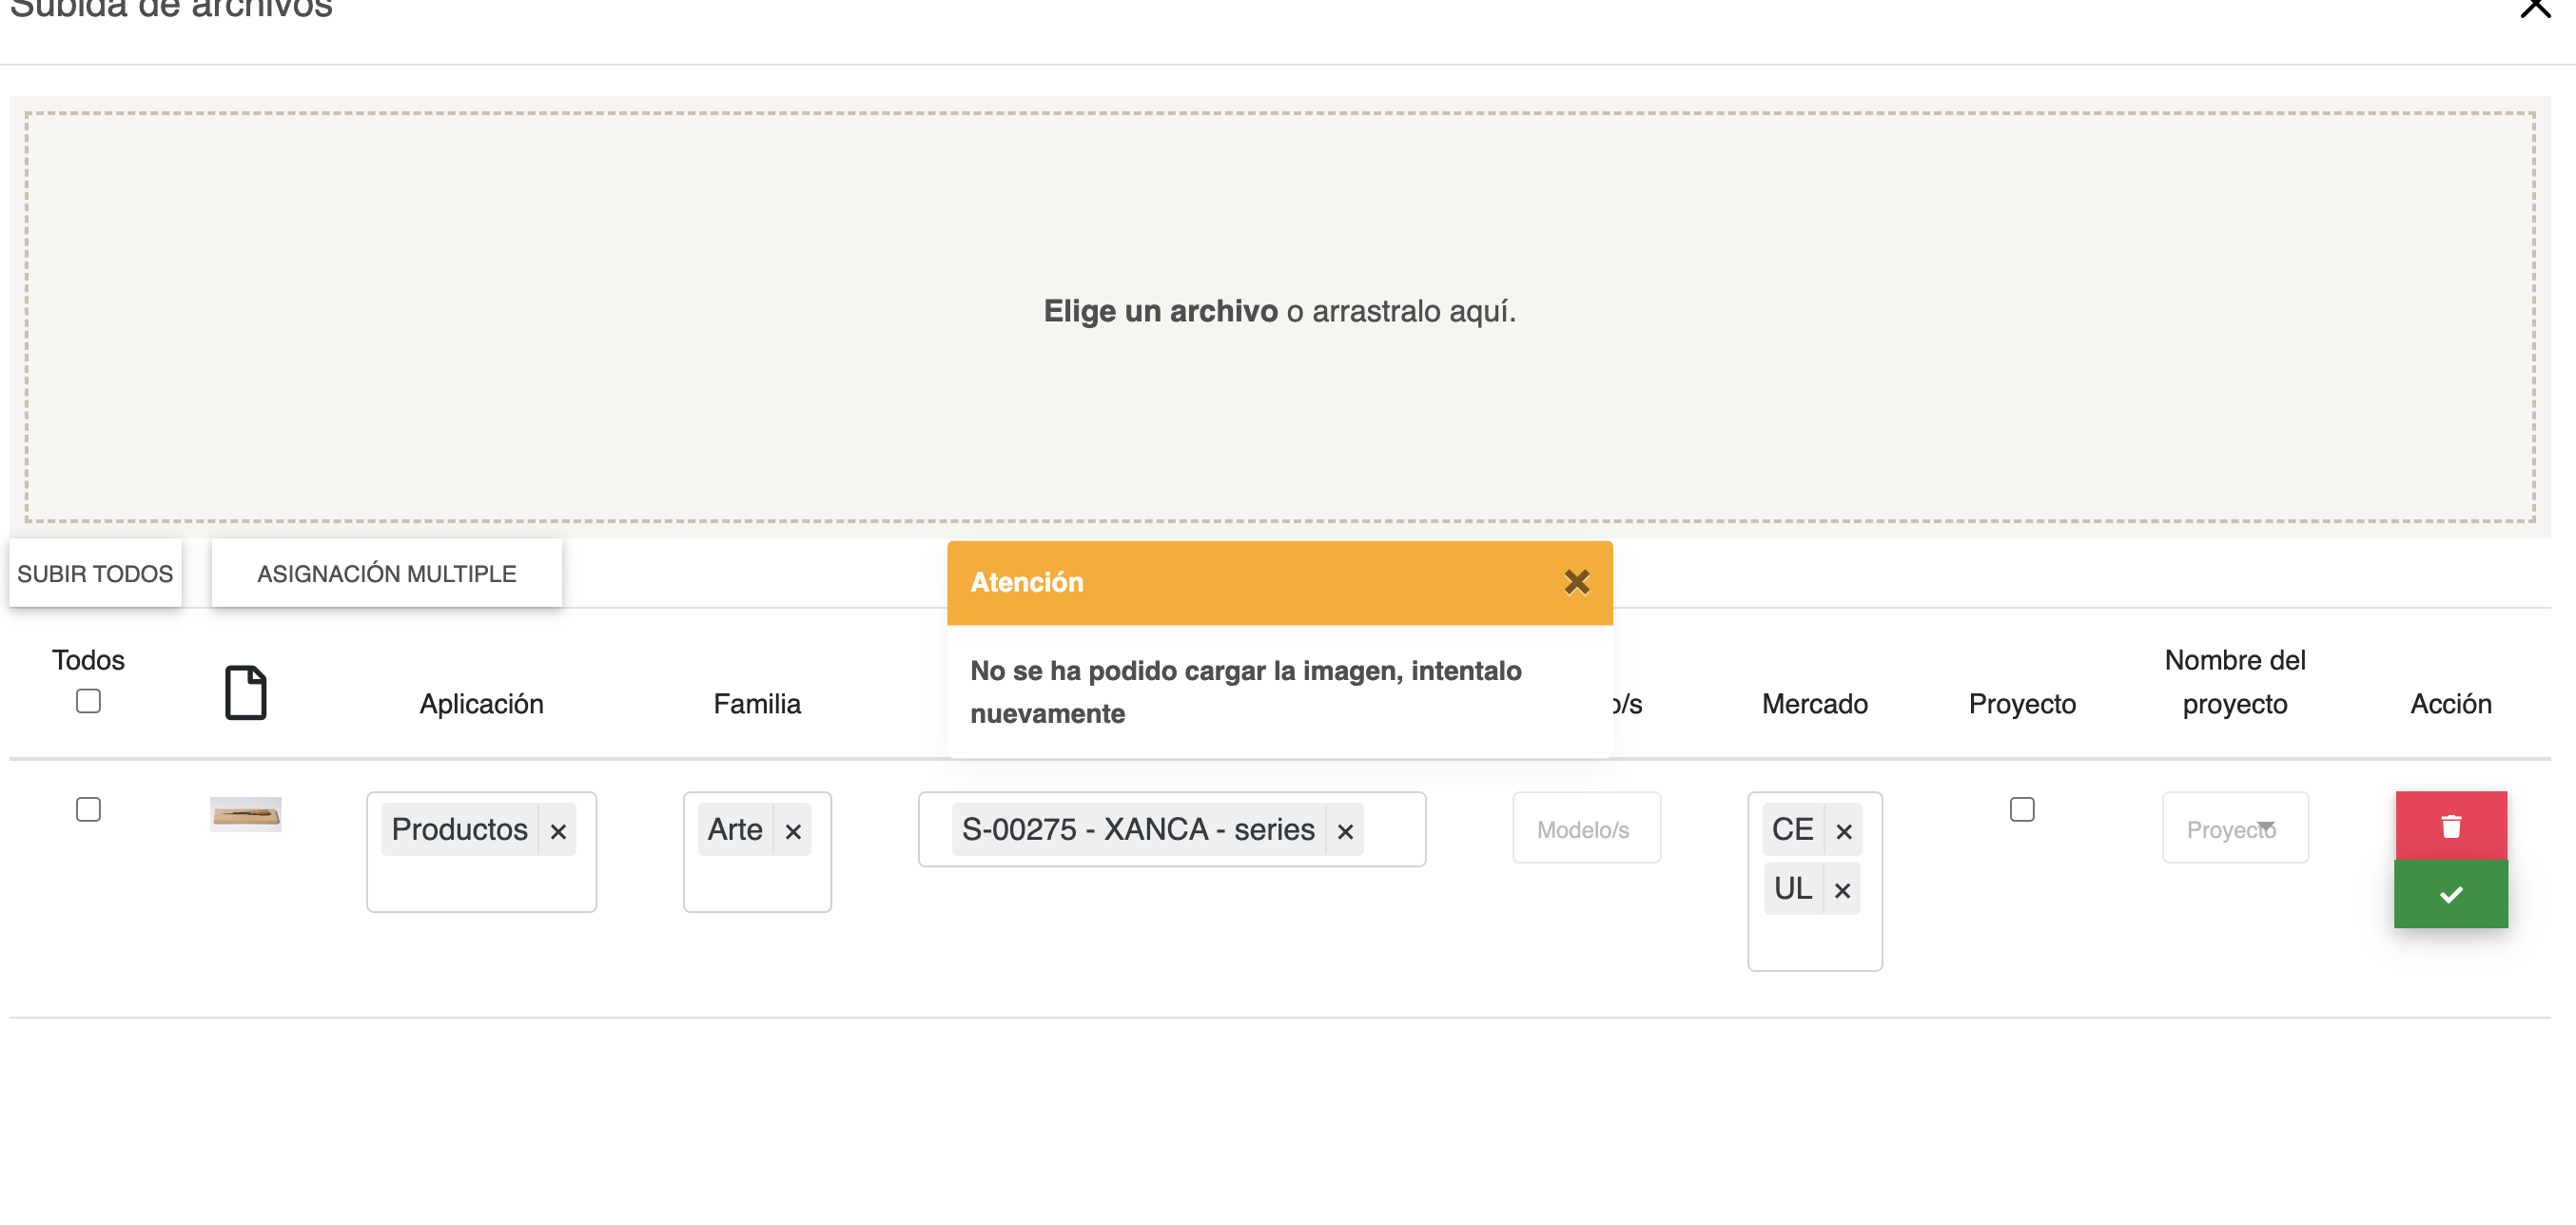2576x1225 pixels.
Task: Open the Modelo/s selector field
Action: click(1586, 829)
